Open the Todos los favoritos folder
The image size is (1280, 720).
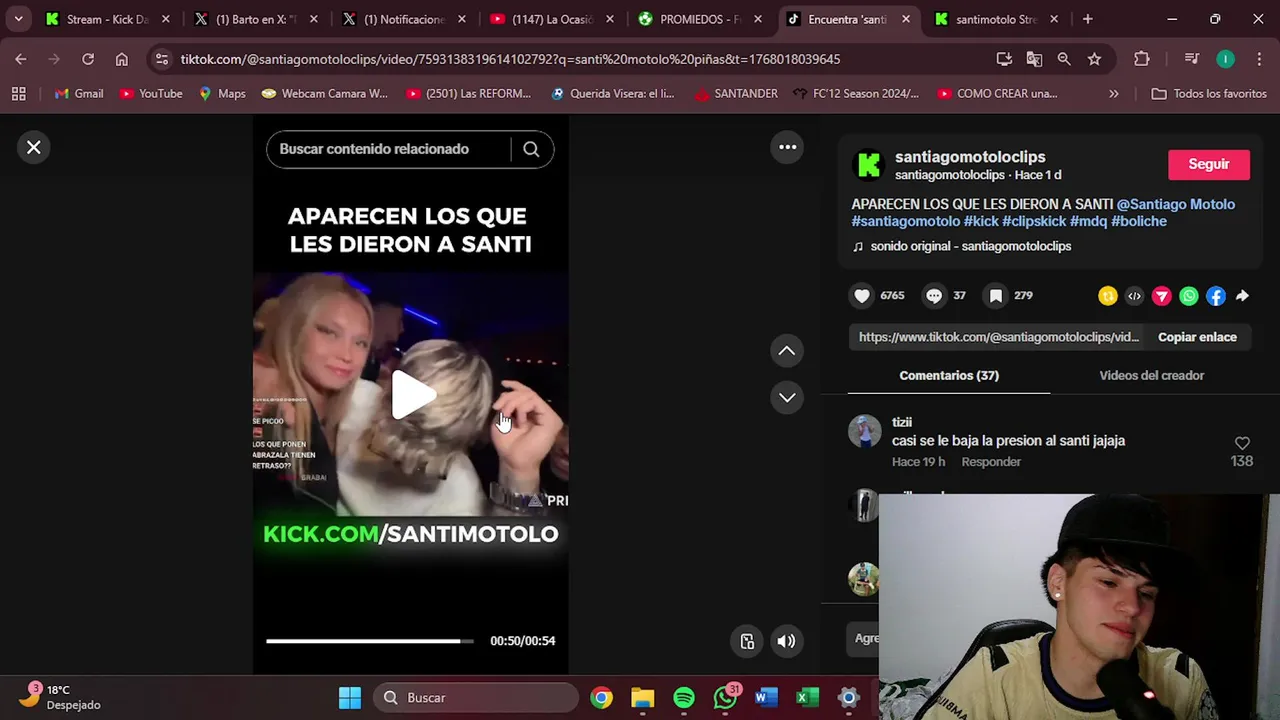click(1209, 94)
